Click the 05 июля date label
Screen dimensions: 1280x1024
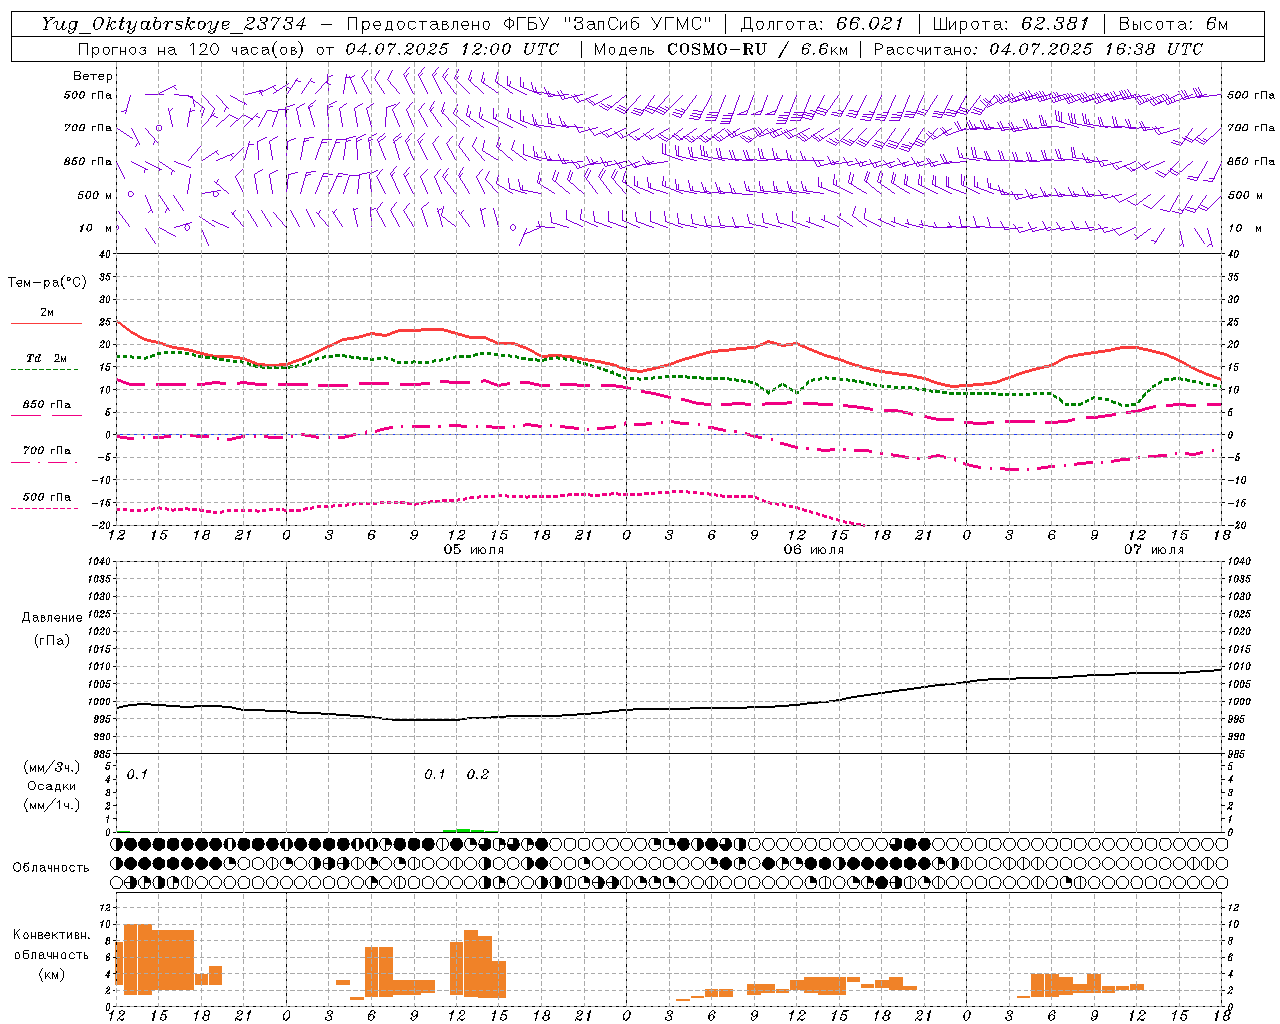point(474,550)
